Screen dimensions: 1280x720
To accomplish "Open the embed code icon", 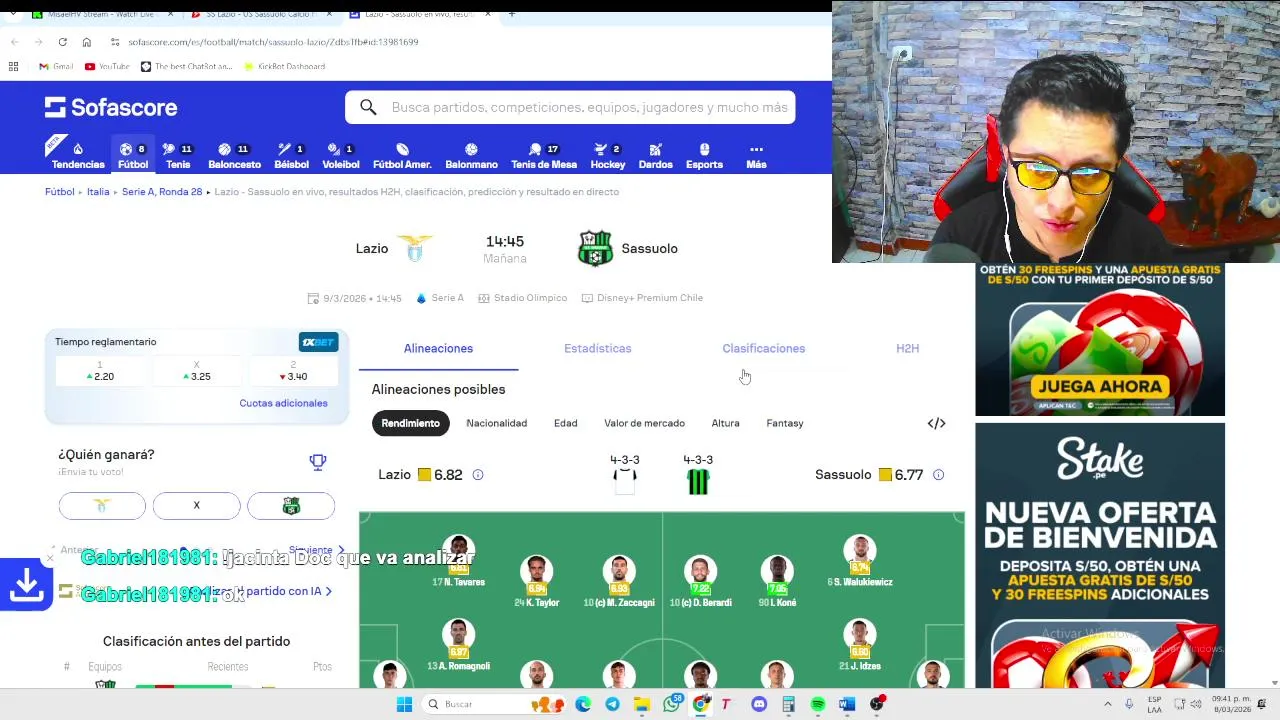I will pyautogui.click(x=936, y=423).
